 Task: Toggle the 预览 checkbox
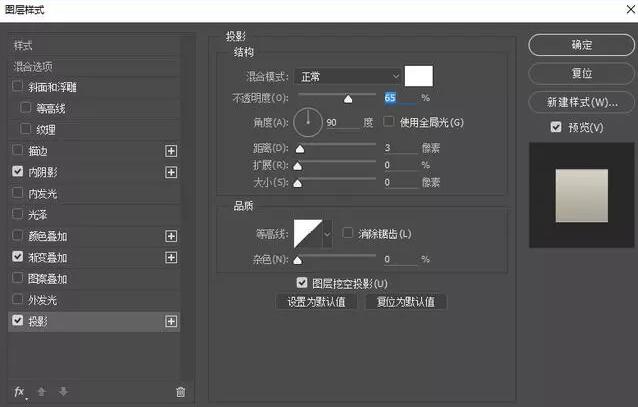tap(556, 127)
